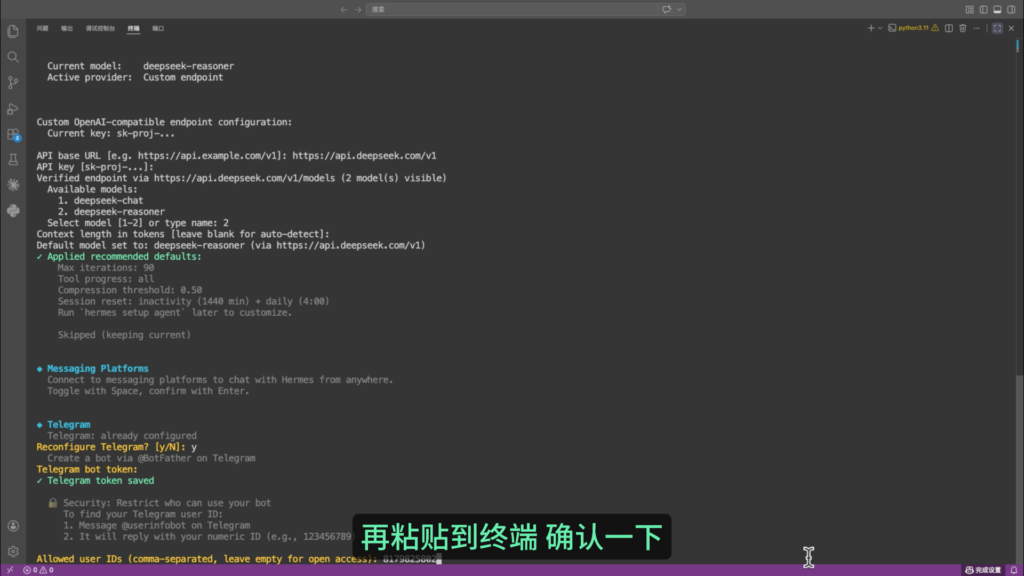Viewport: 1024px width, 576px height.
Task: Click 'Current model: deepseek-reasoner' line
Action: click(x=140, y=66)
